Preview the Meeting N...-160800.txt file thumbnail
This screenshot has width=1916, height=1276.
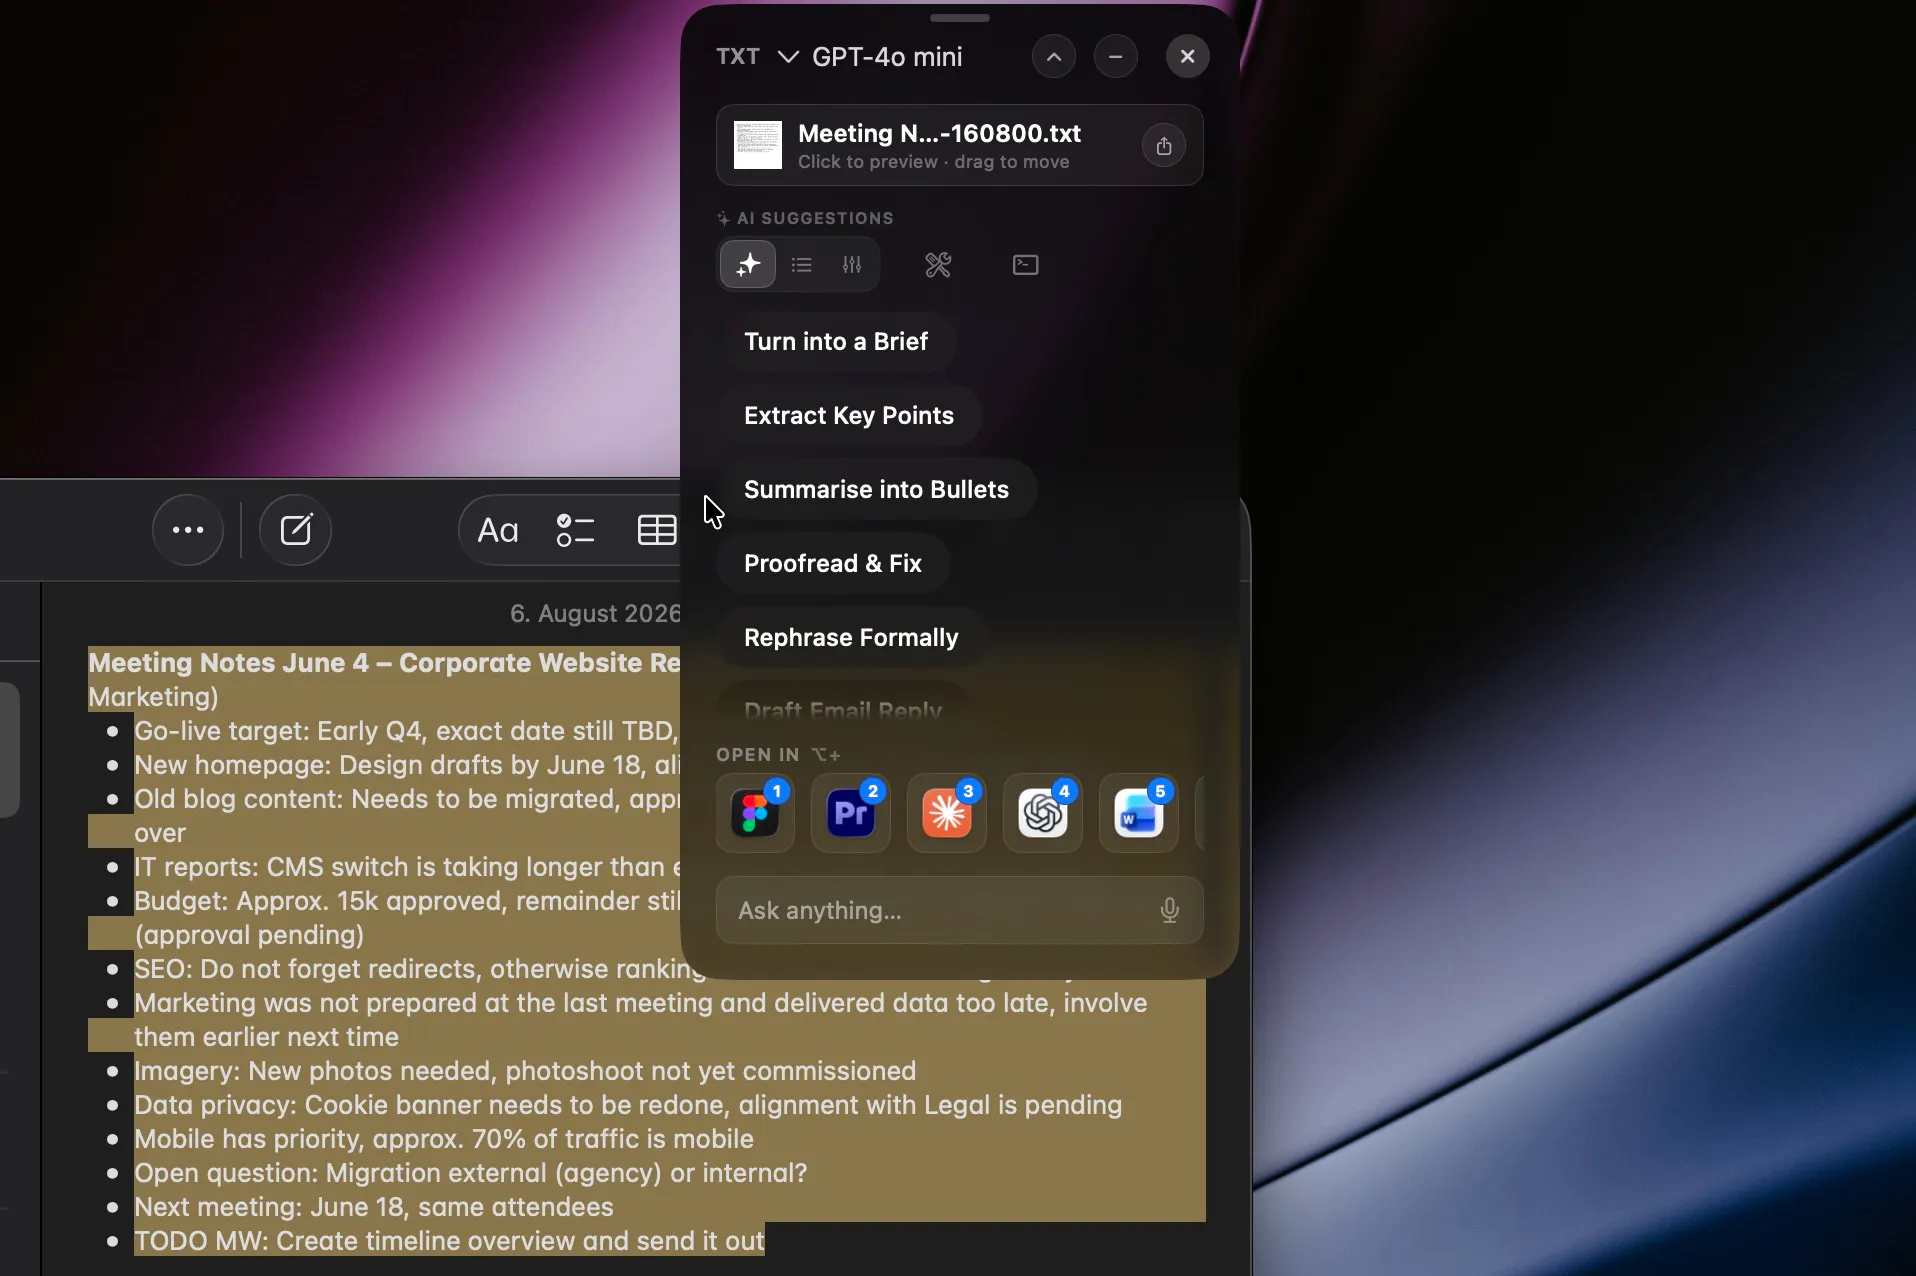click(758, 146)
